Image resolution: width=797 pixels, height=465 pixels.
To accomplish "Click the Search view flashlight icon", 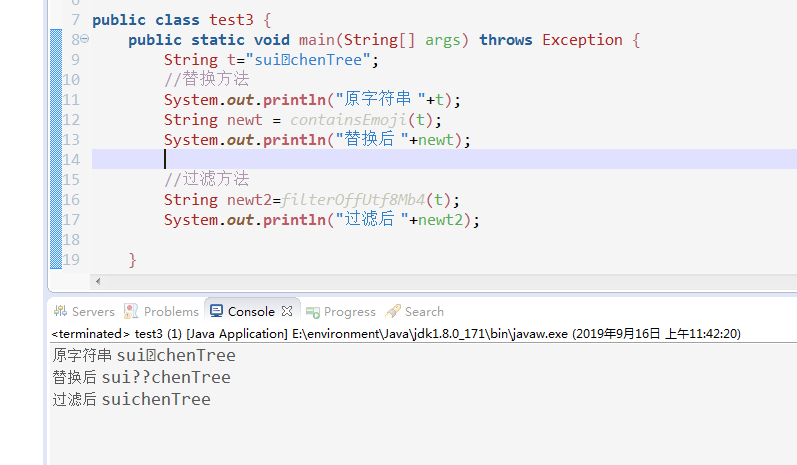I will coord(393,311).
